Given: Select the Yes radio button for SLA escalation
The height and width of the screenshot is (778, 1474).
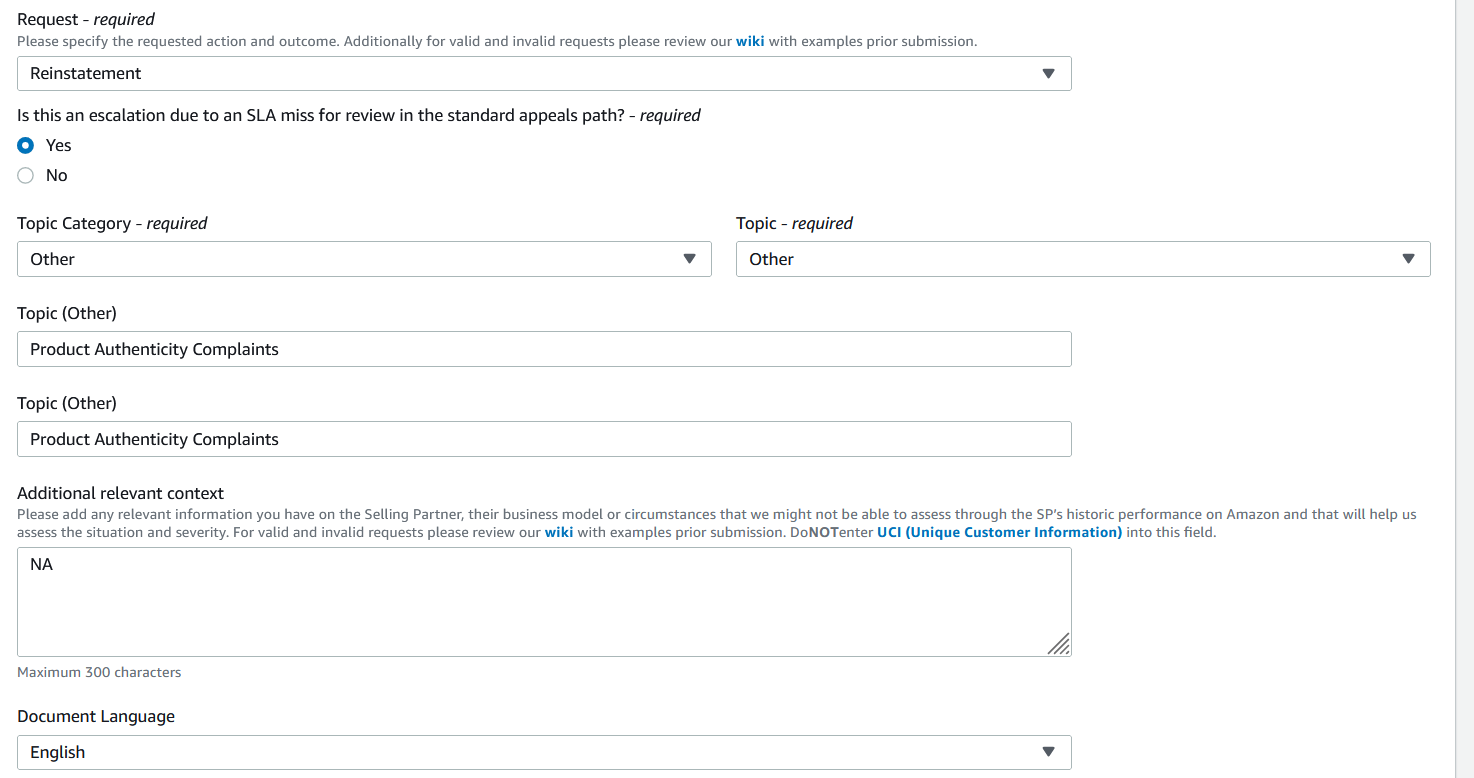Looking at the screenshot, I should [x=26, y=145].
